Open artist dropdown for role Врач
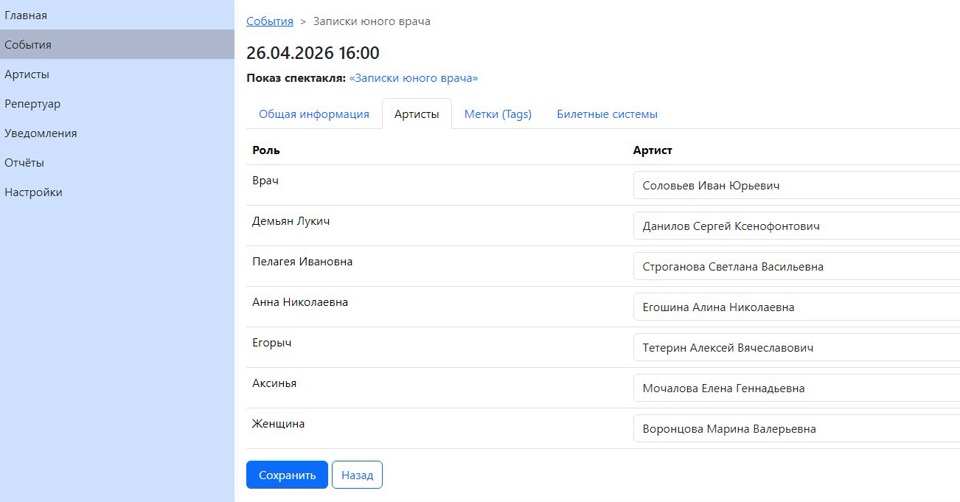 tap(796, 186)
